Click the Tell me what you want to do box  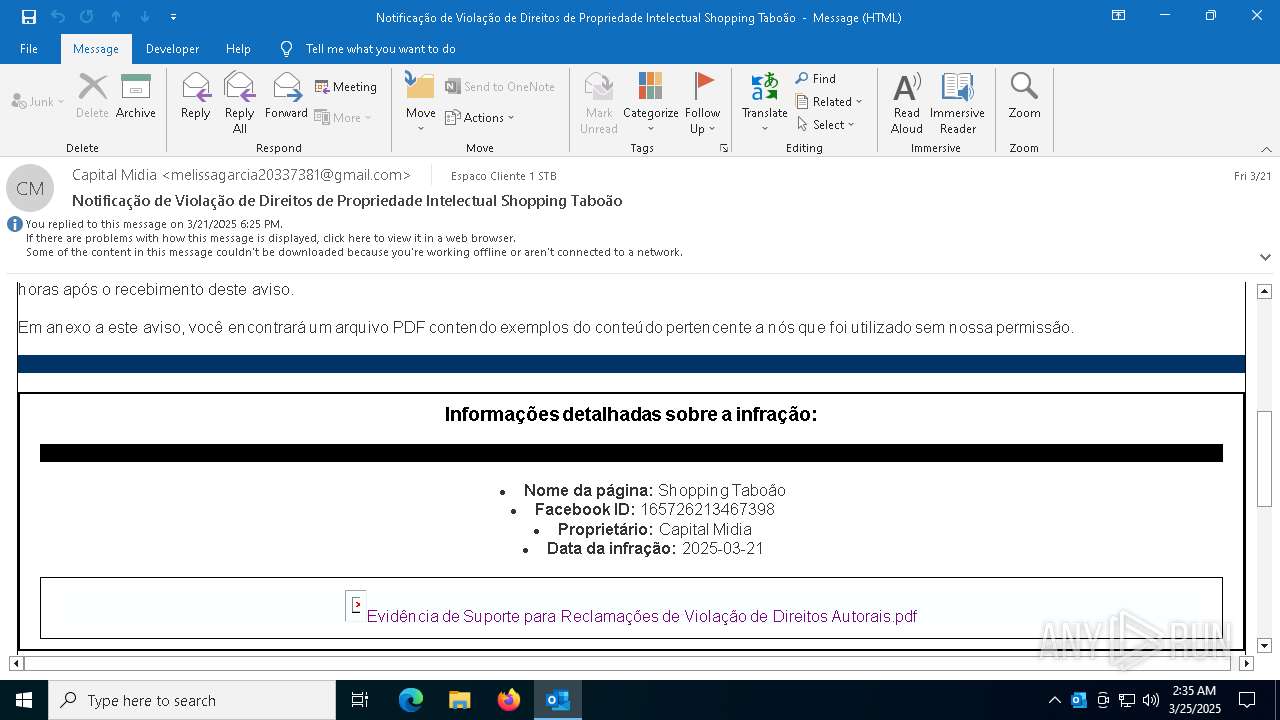380,48
